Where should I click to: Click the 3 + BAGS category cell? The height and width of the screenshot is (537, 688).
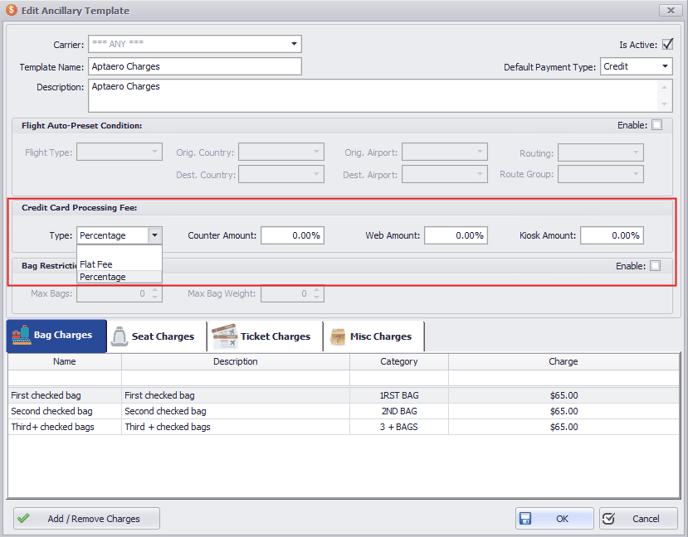click(399, 427)
